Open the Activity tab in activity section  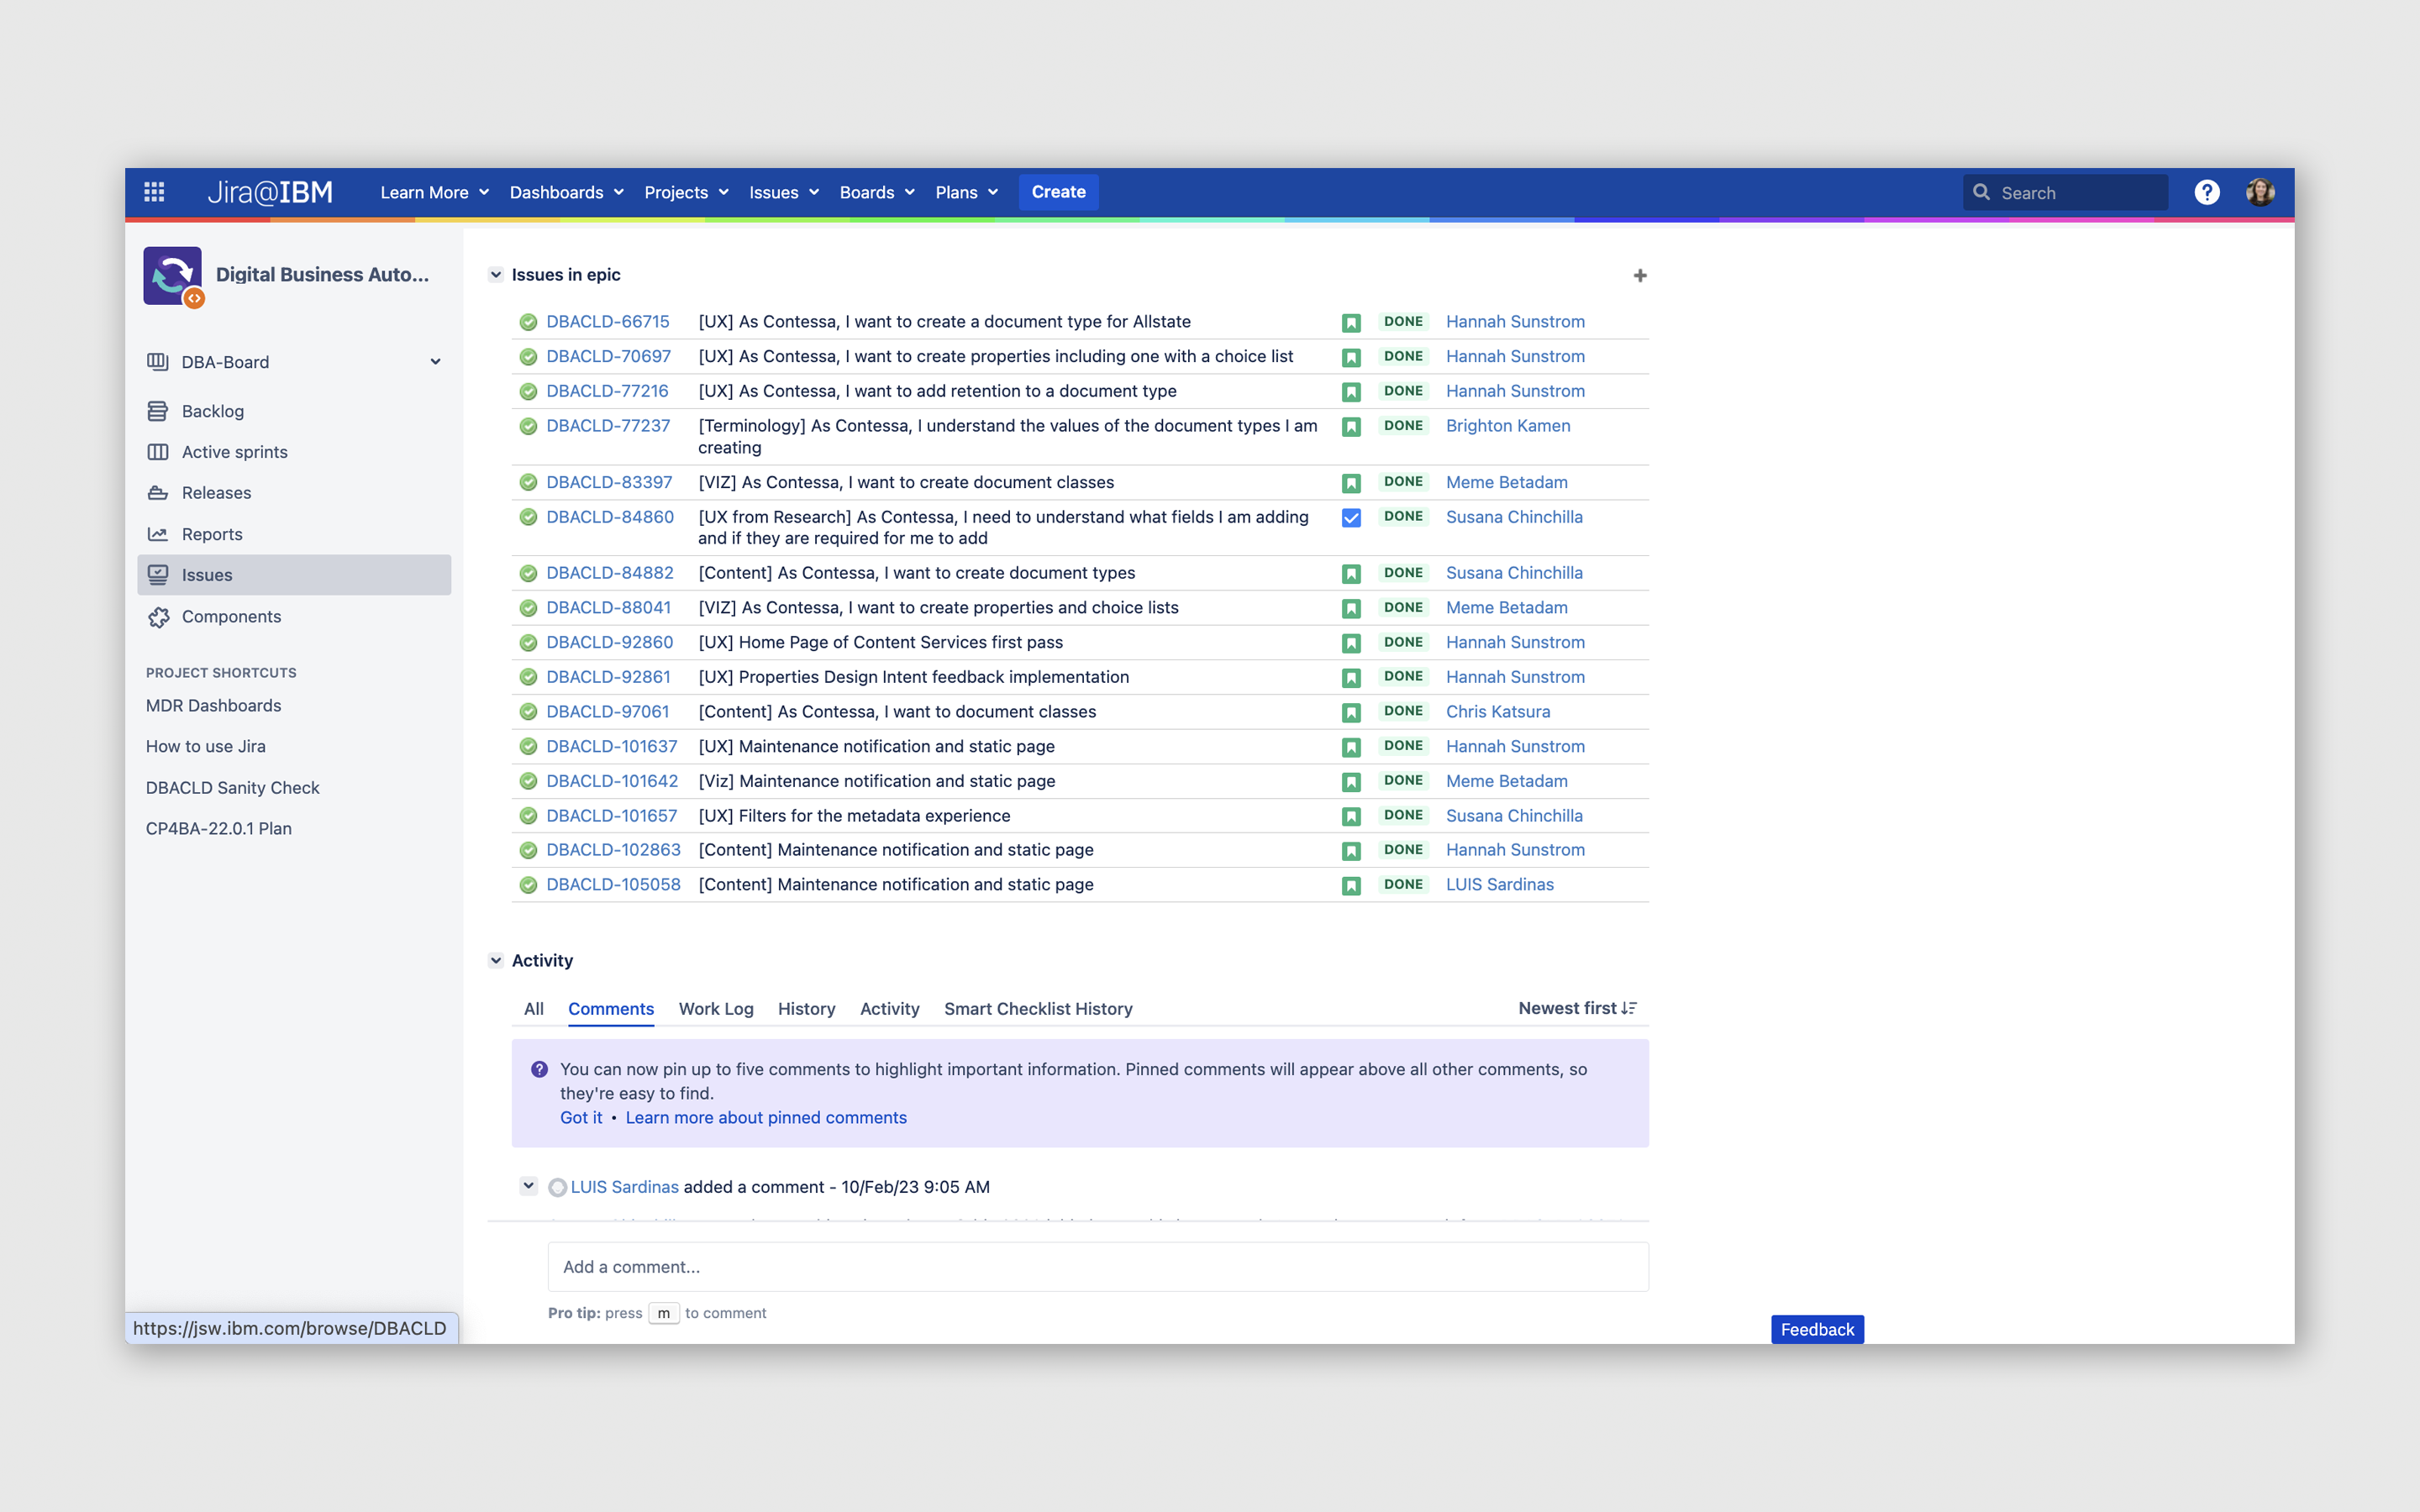889,1009
